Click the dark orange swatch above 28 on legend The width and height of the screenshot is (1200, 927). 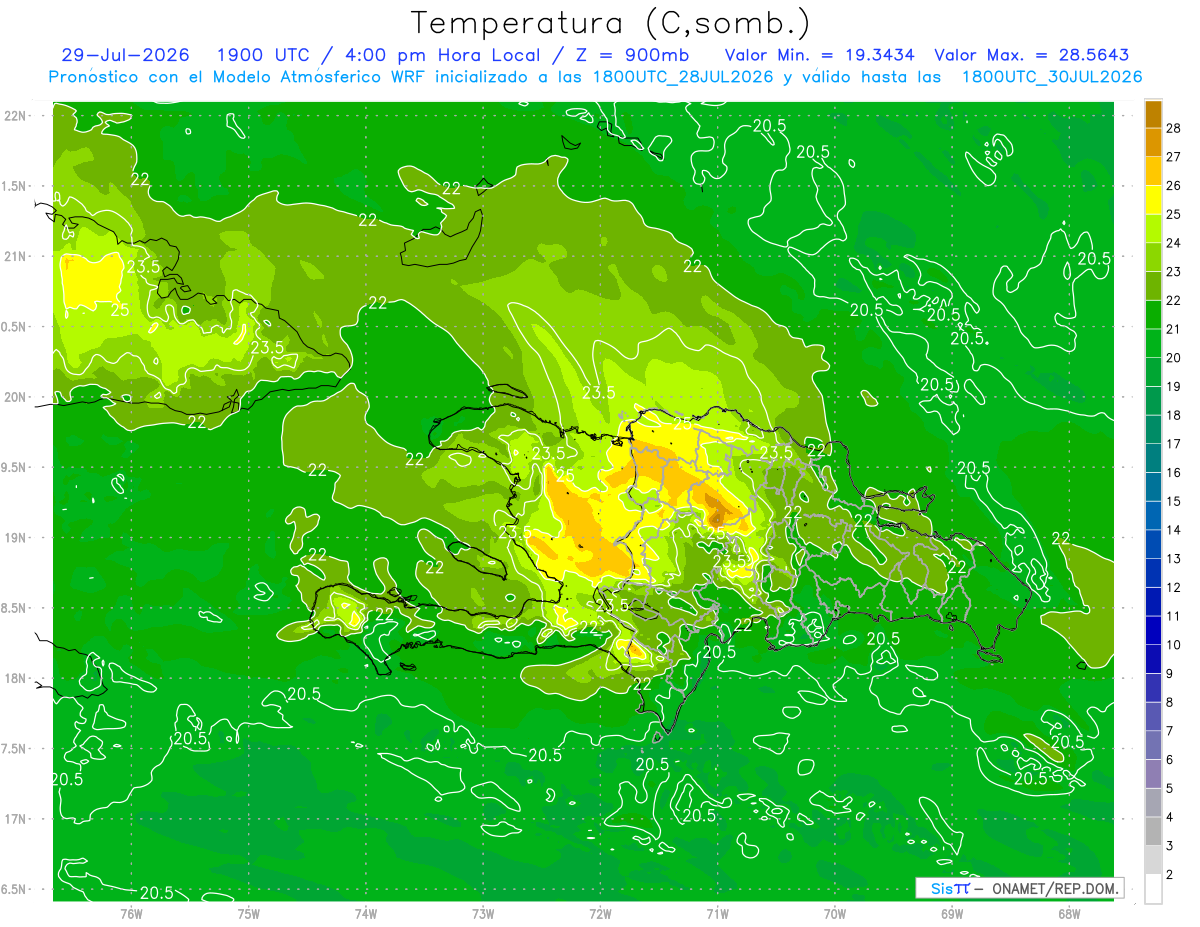(1153, 114)
